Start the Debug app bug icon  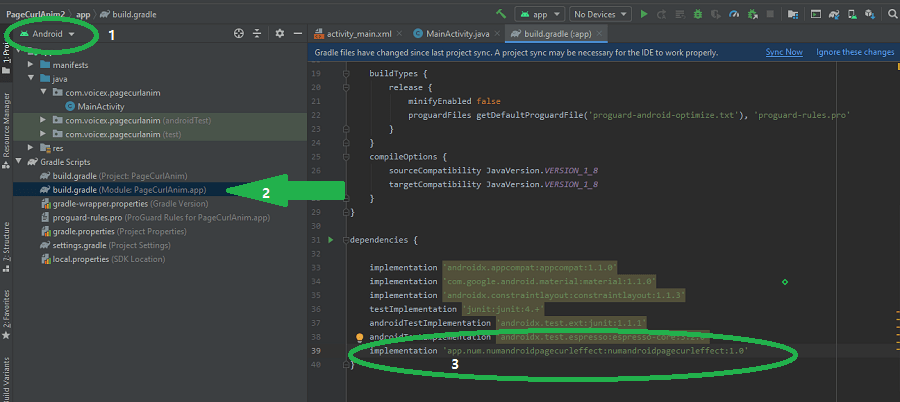pos(698,14)
